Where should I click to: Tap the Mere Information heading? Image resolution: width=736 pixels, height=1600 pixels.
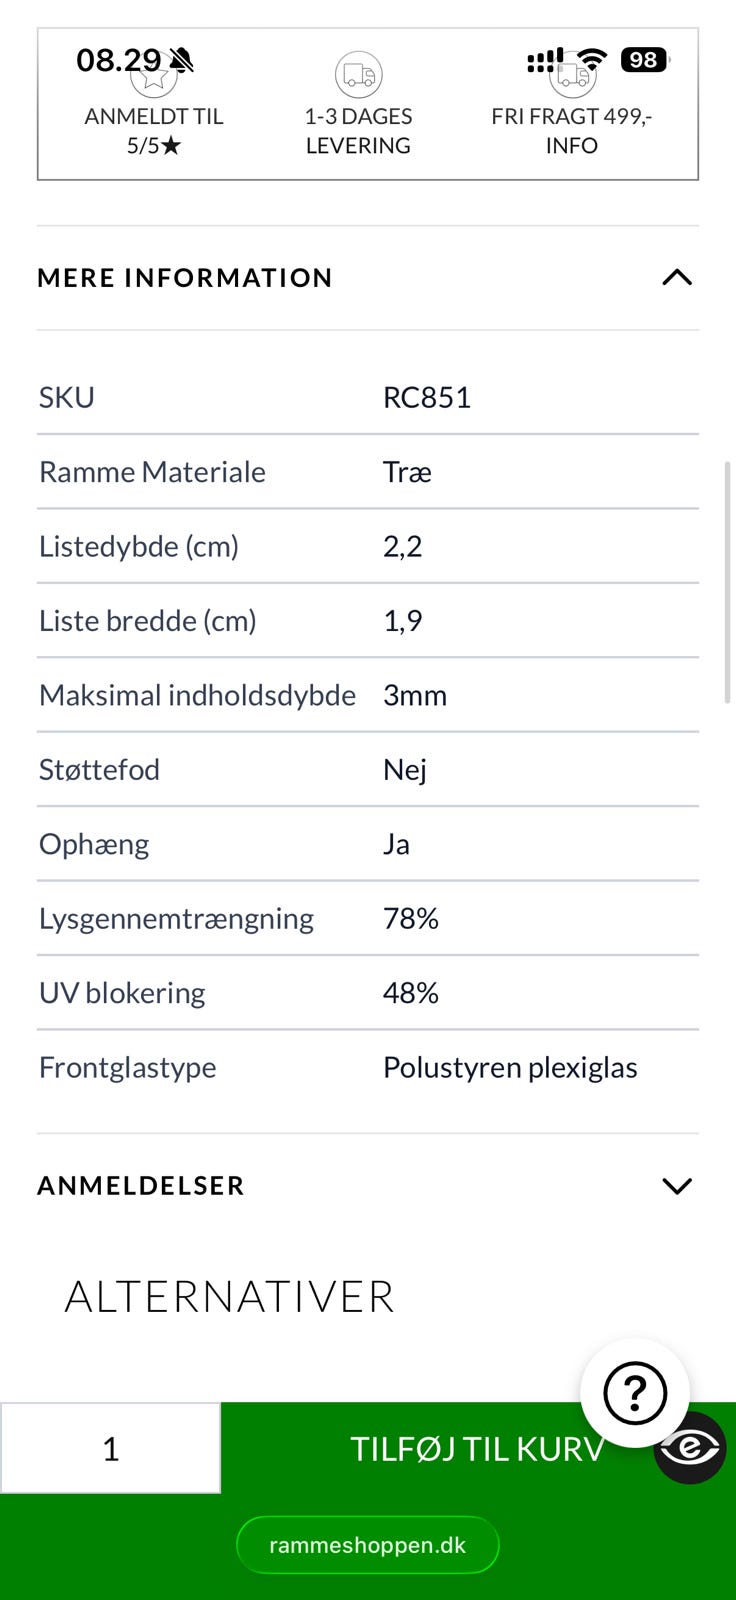[185, 277]
